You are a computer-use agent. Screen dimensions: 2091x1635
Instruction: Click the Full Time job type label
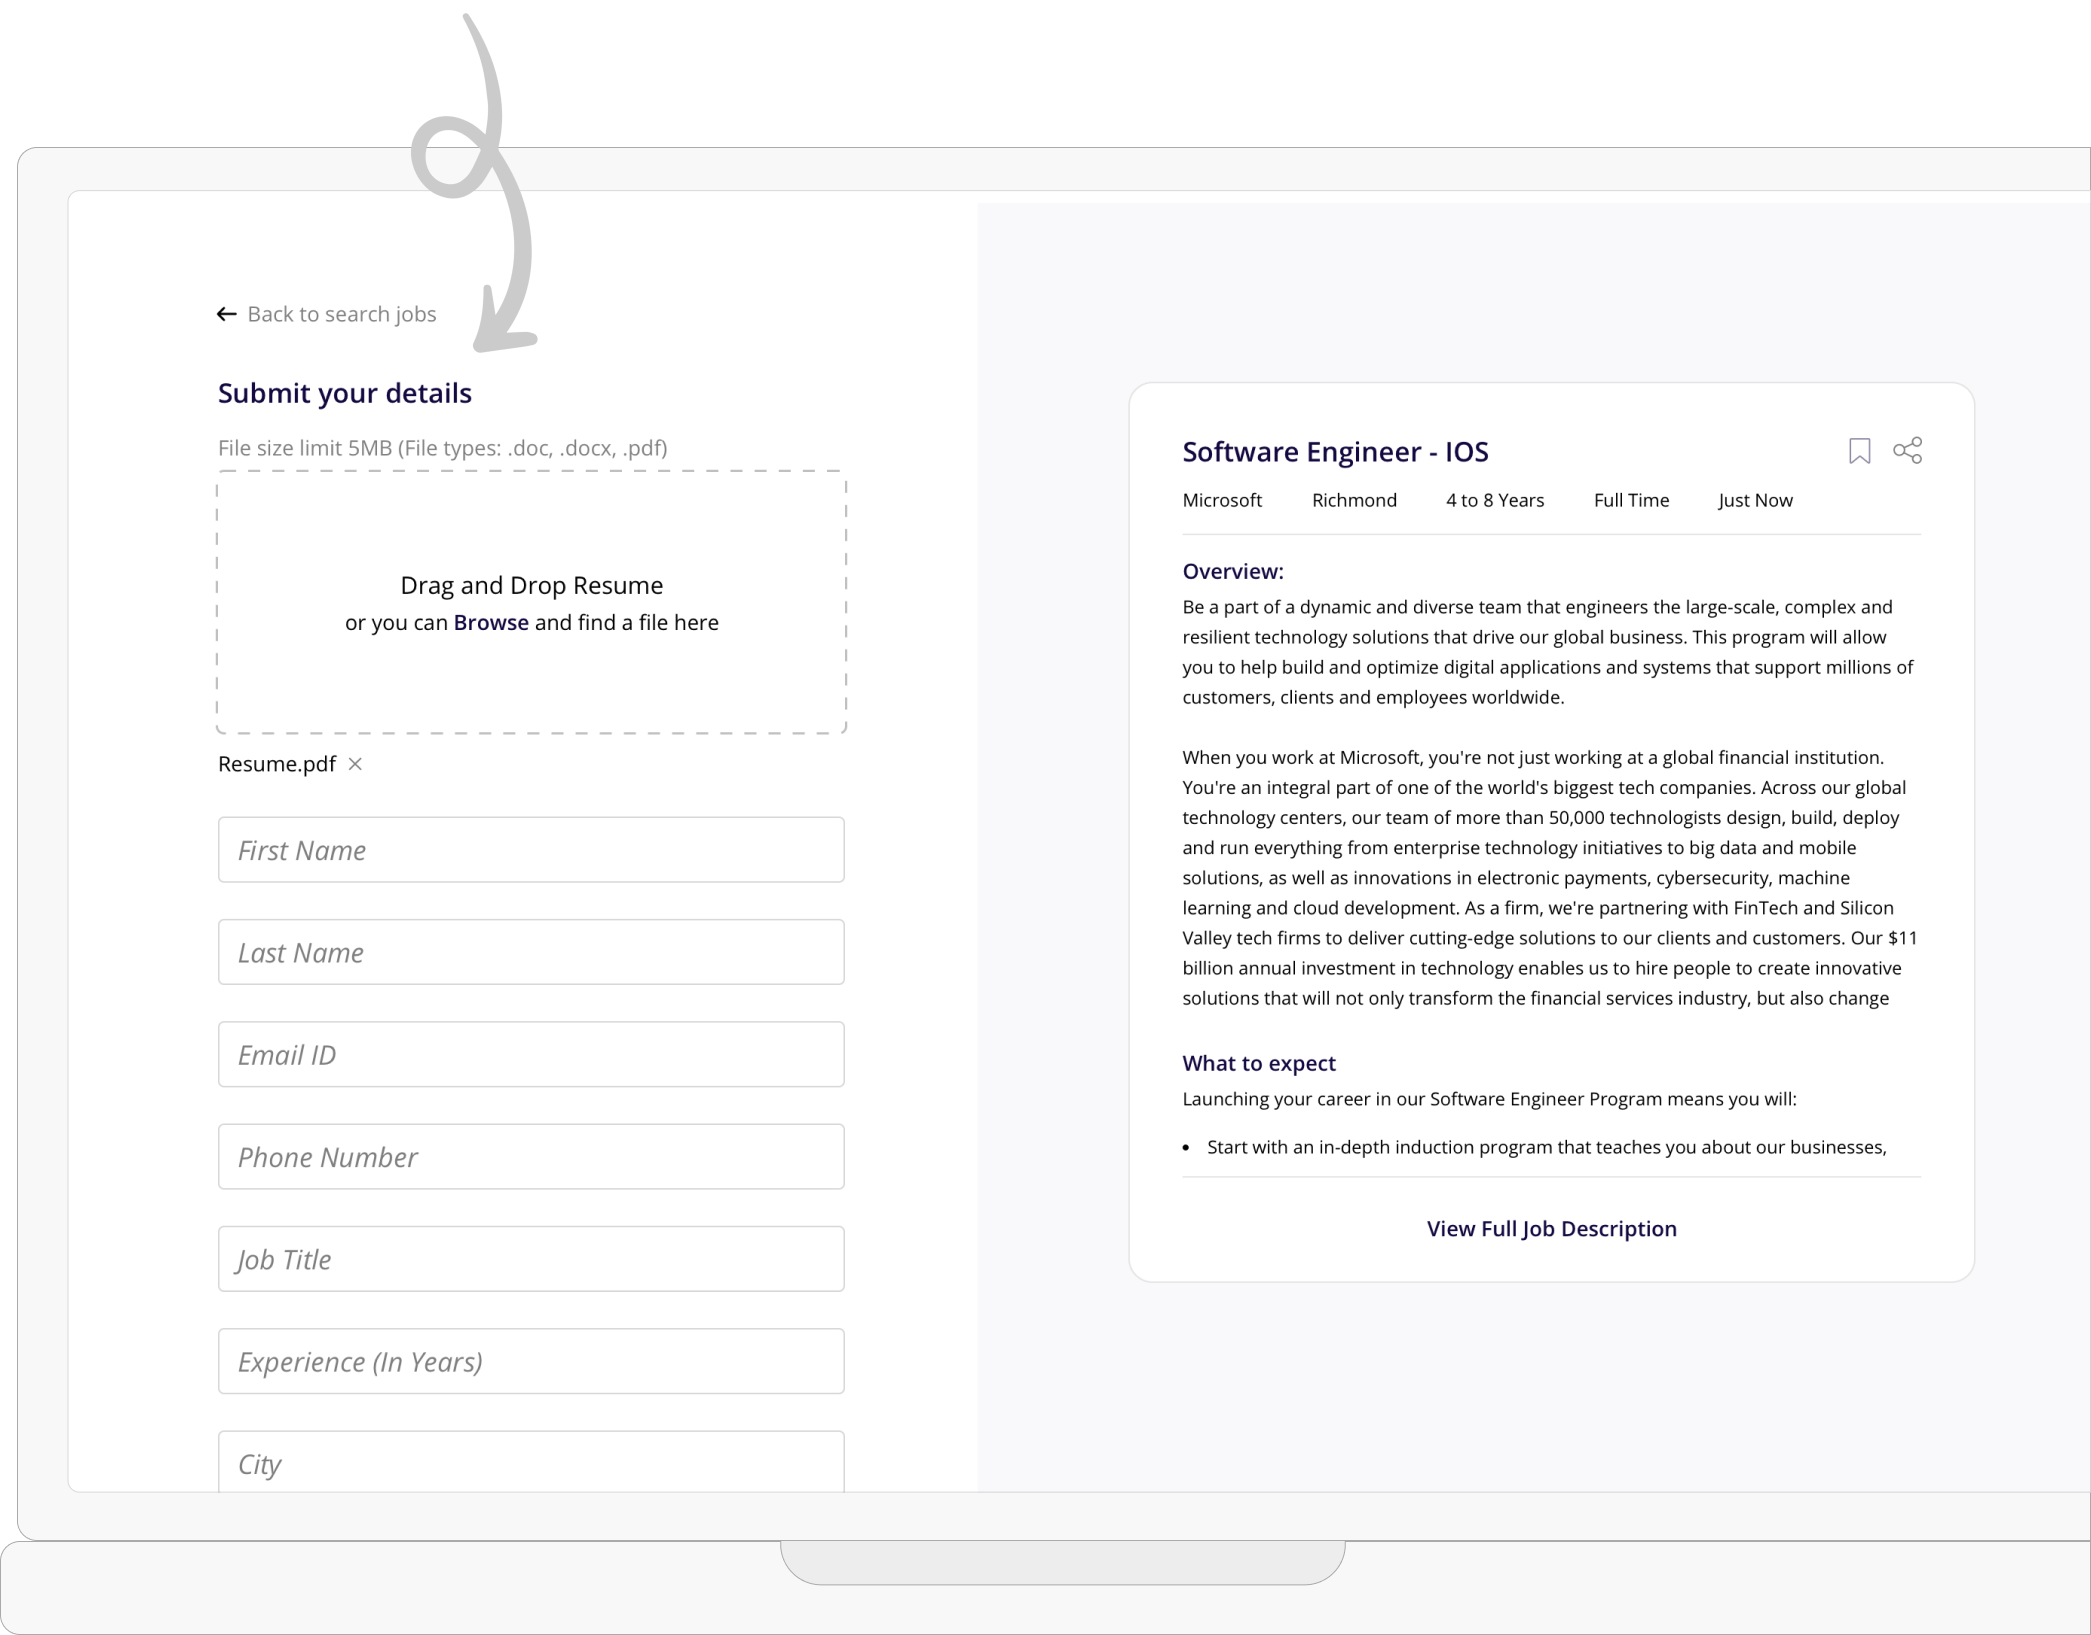pyautogui.click(x=1630, y=500)
